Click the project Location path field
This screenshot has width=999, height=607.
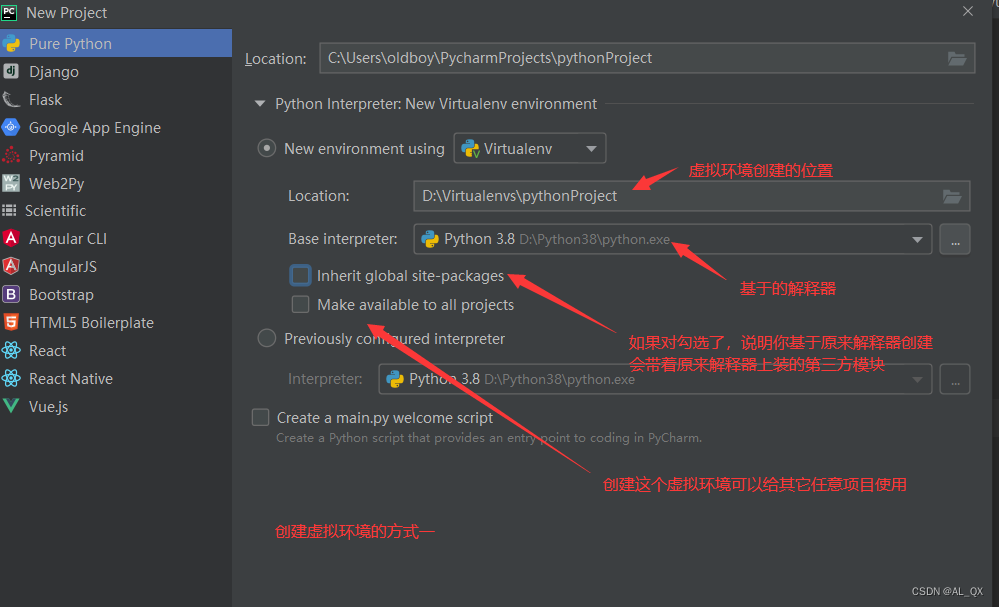click(x=647, y=58)
